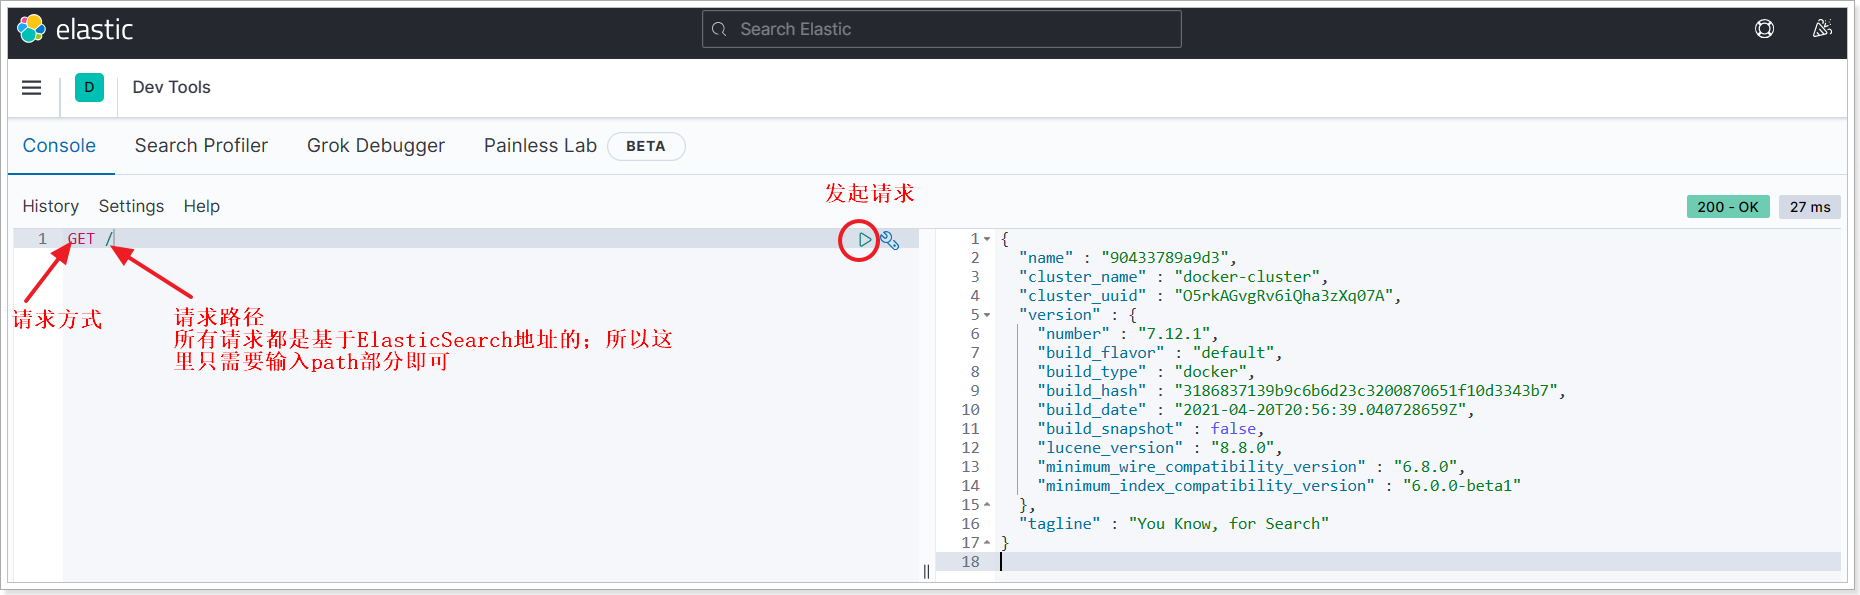
Task: Open the help lifebuoy icon
Action: (x=1764, y=29)
